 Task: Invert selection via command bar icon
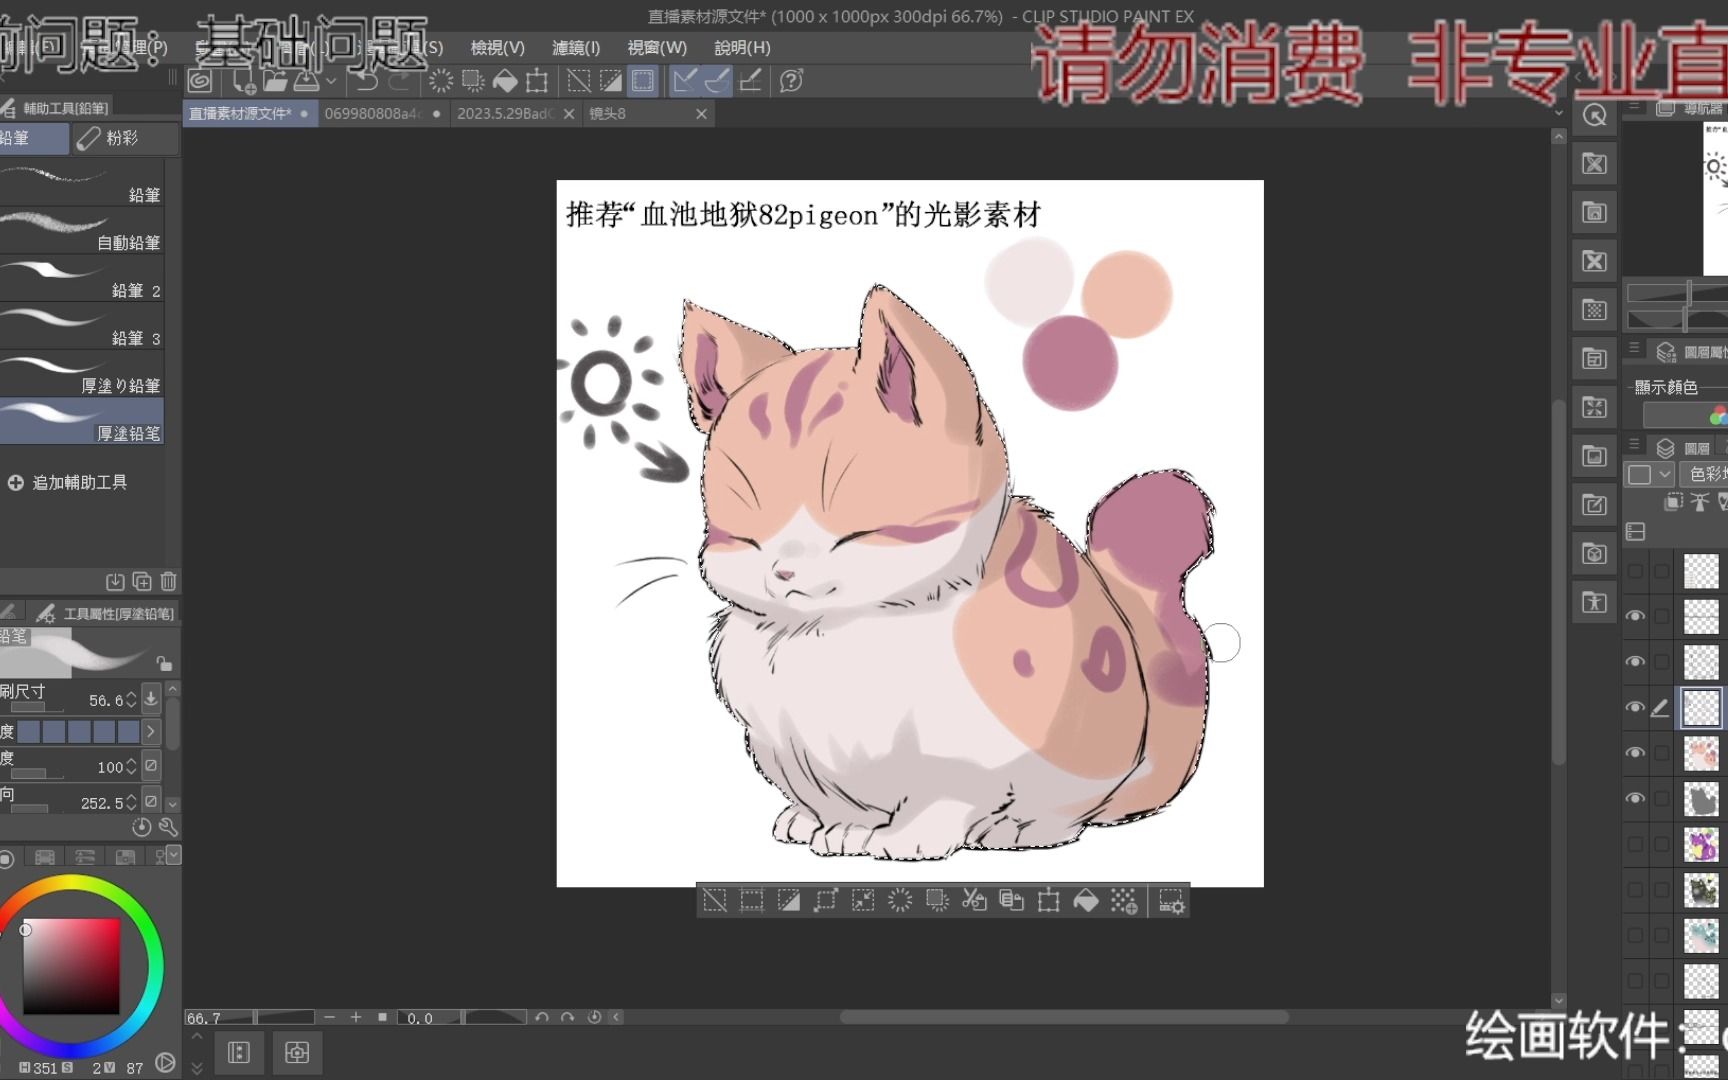click(x=610, y=81)
